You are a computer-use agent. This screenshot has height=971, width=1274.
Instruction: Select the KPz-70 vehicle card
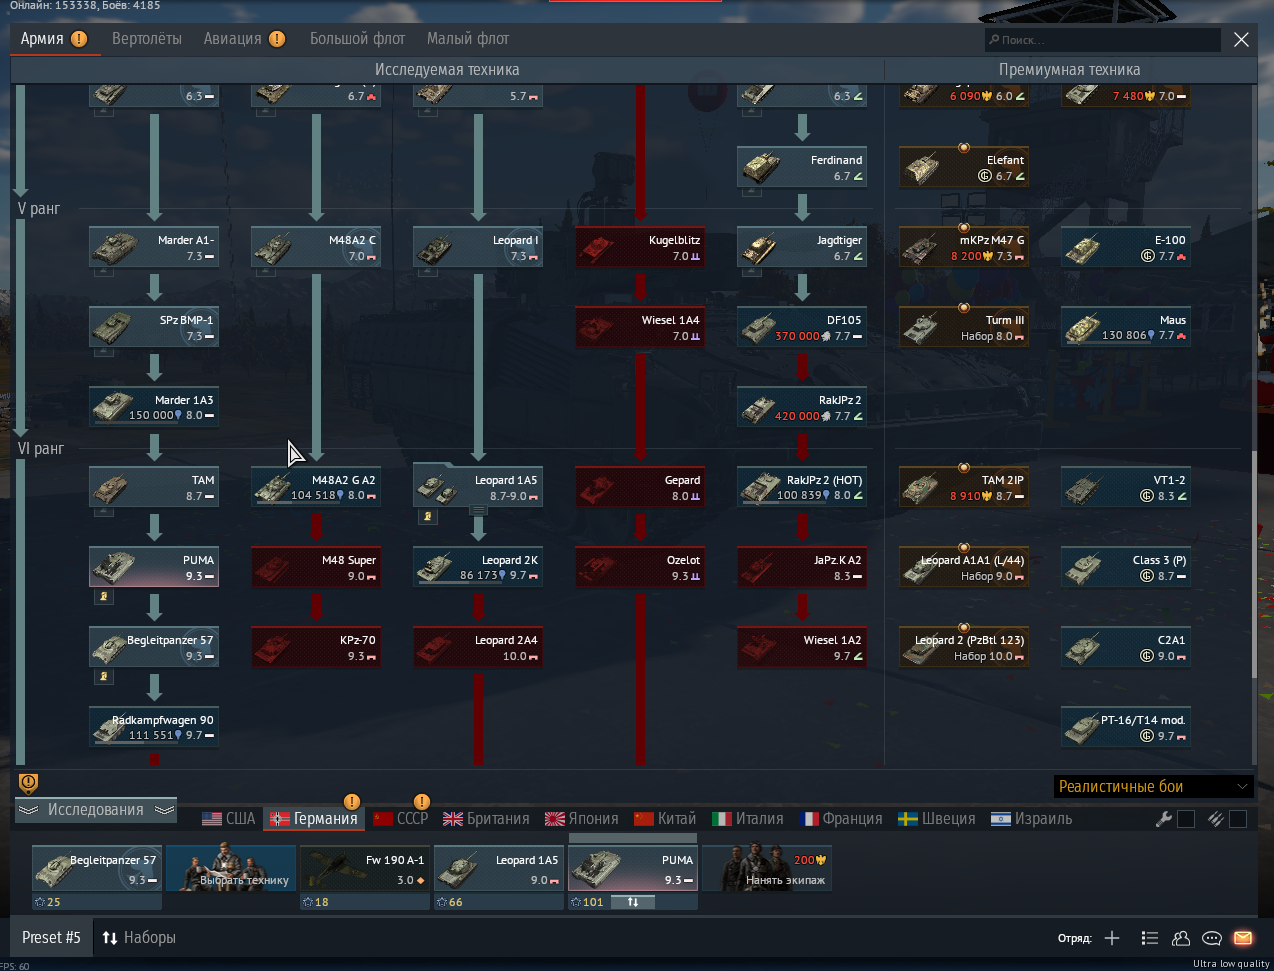click(316, 647)
